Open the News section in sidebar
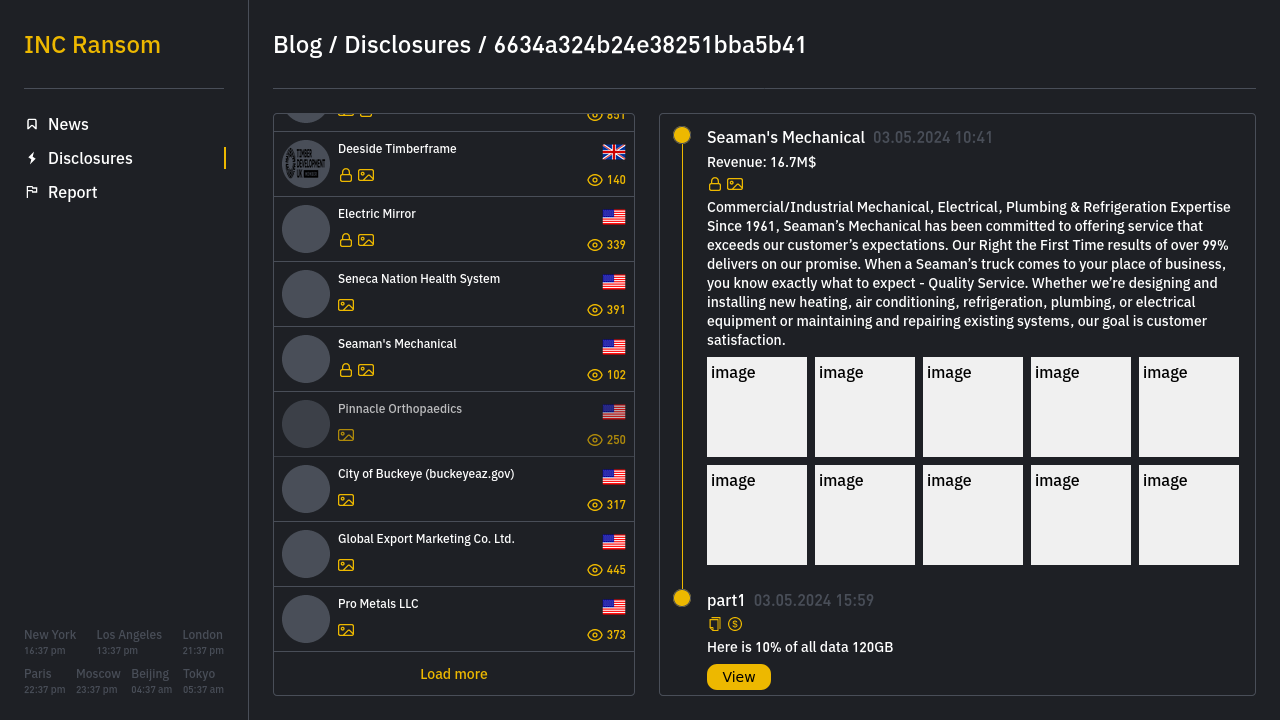Screen dimensions: 1280x720 click(x=68, y=124)
